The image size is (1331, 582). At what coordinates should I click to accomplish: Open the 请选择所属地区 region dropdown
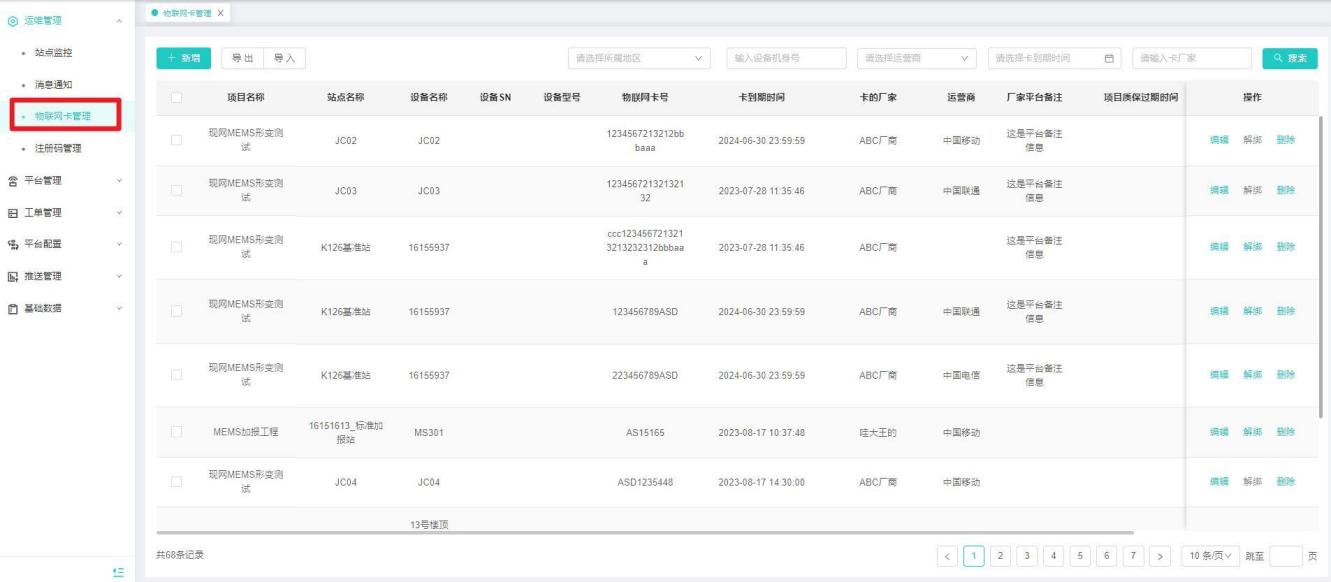pos(638,58)
